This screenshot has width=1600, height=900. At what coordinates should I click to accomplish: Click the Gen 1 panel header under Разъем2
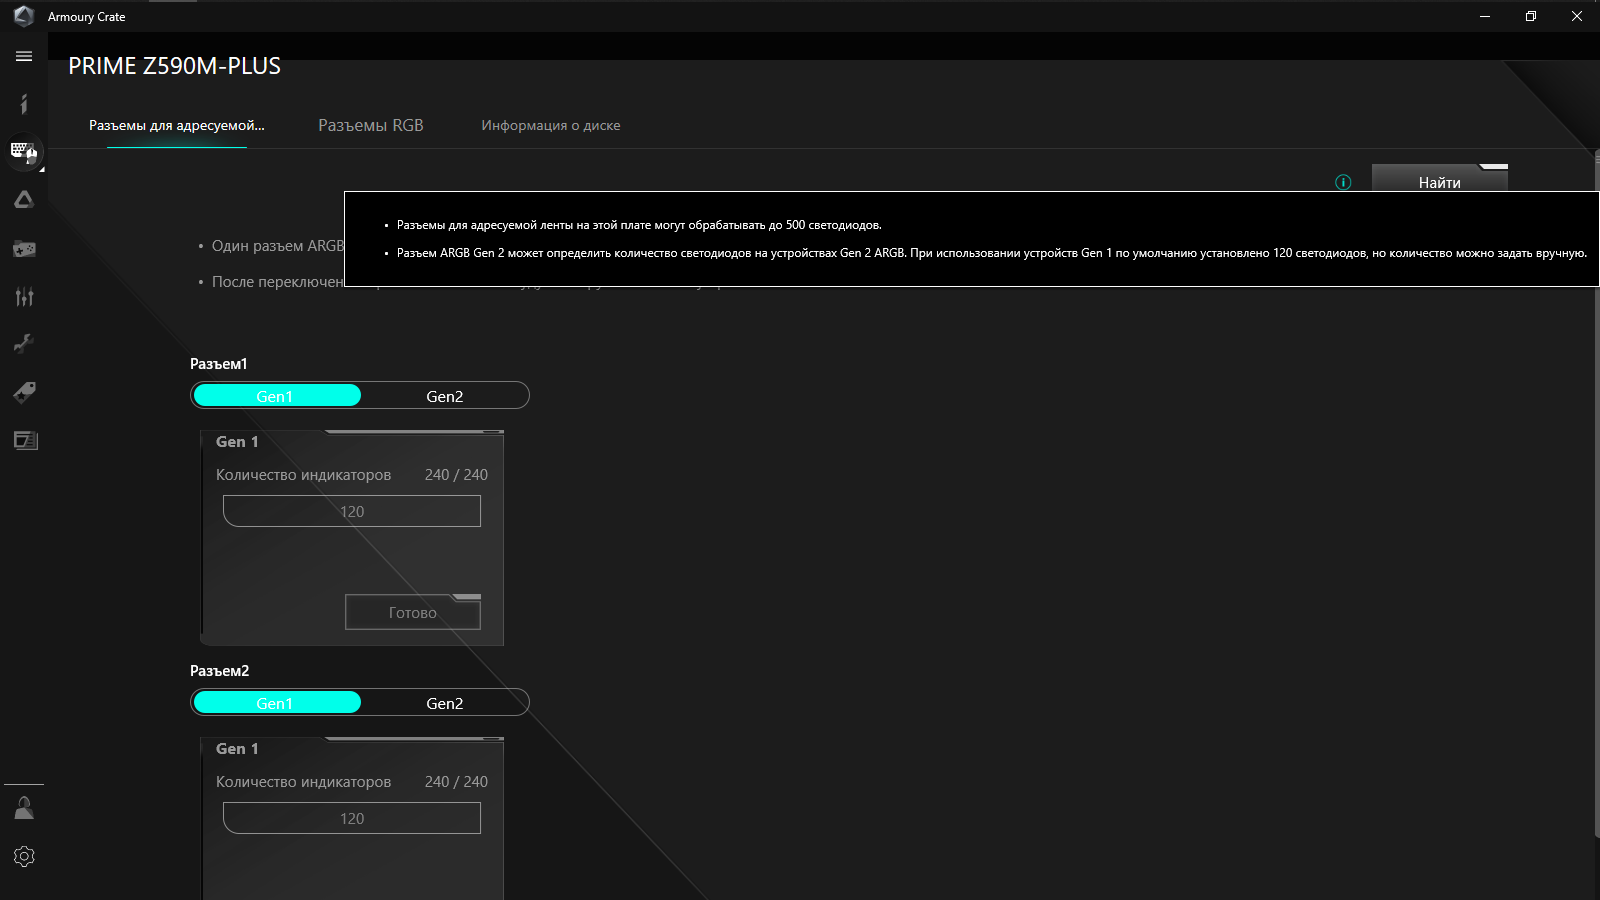(237, 749)
